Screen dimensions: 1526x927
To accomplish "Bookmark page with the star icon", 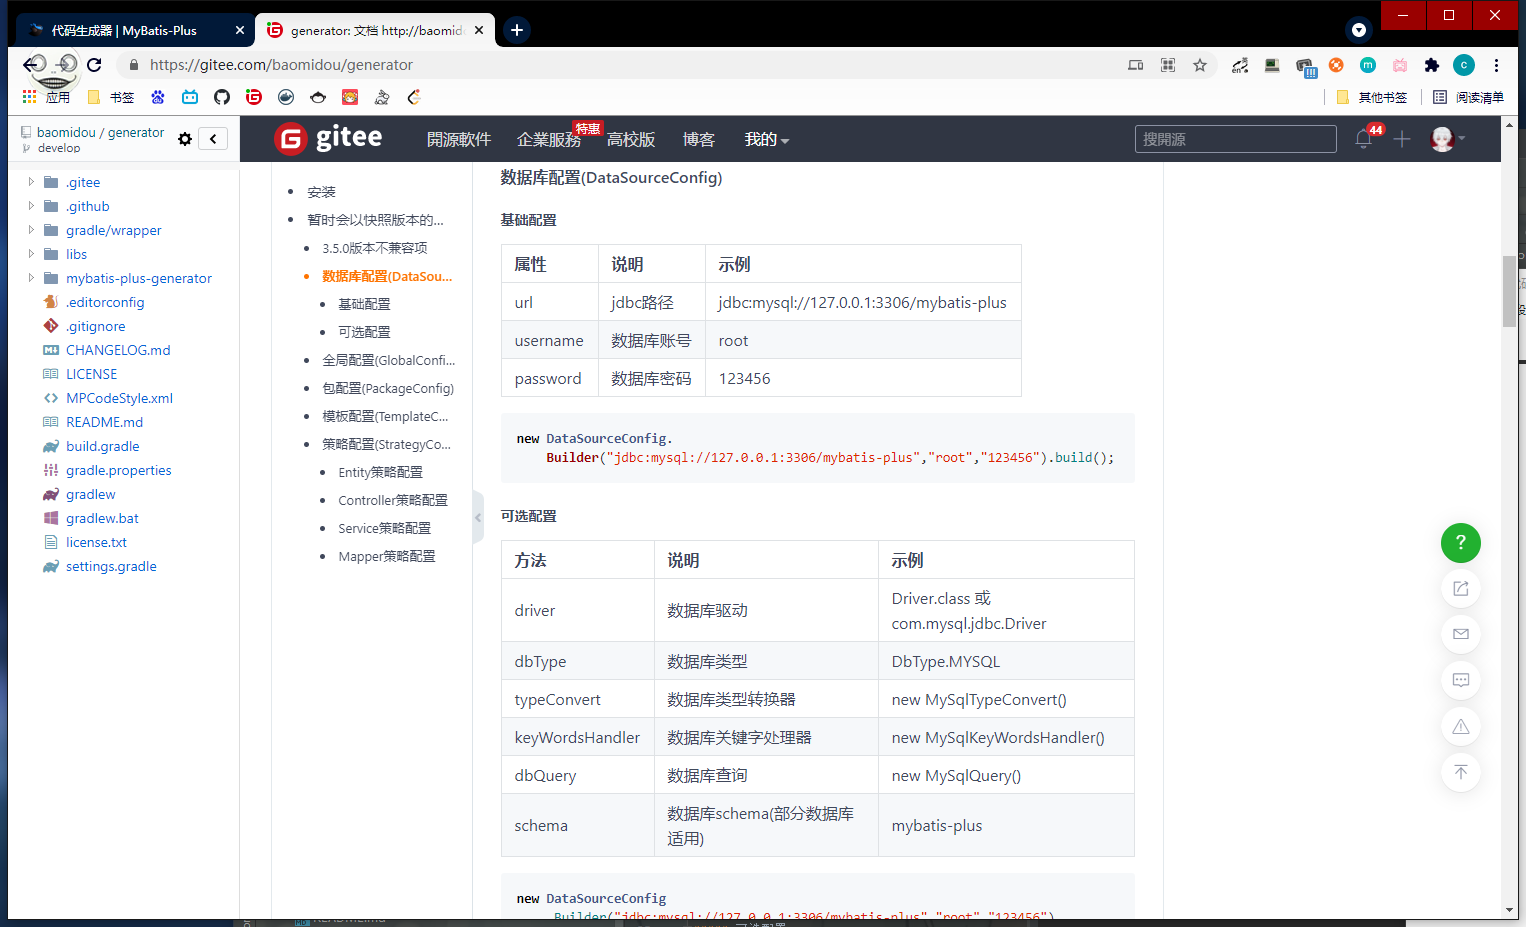I will pyautogui.click(x=1200, y=65).
